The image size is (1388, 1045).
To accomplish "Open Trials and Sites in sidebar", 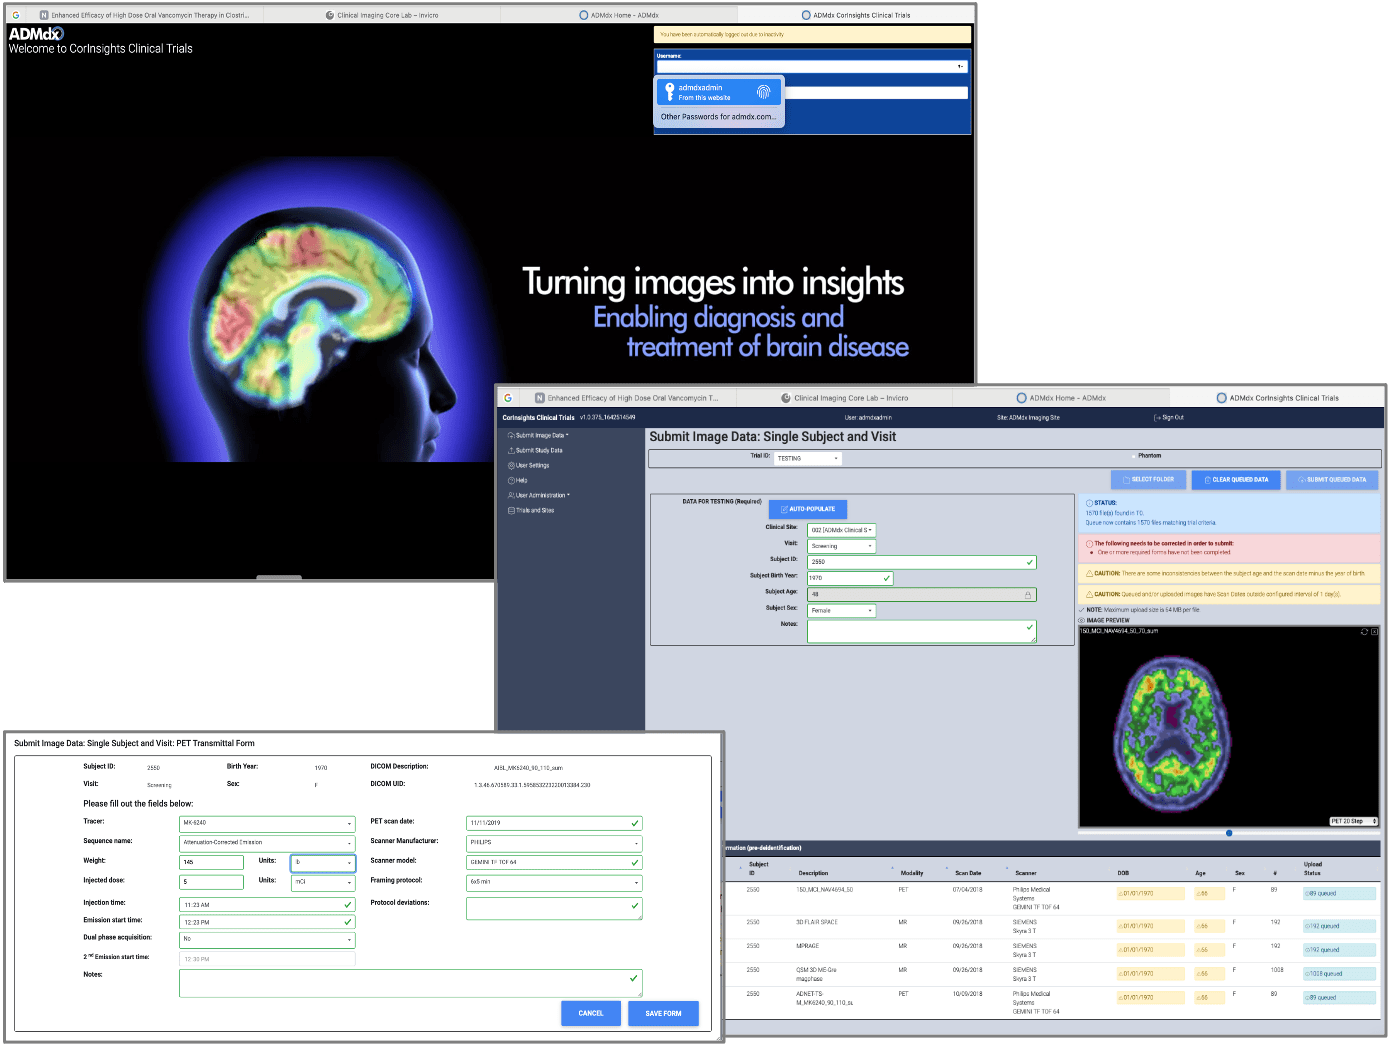I will tap(534, 511).
